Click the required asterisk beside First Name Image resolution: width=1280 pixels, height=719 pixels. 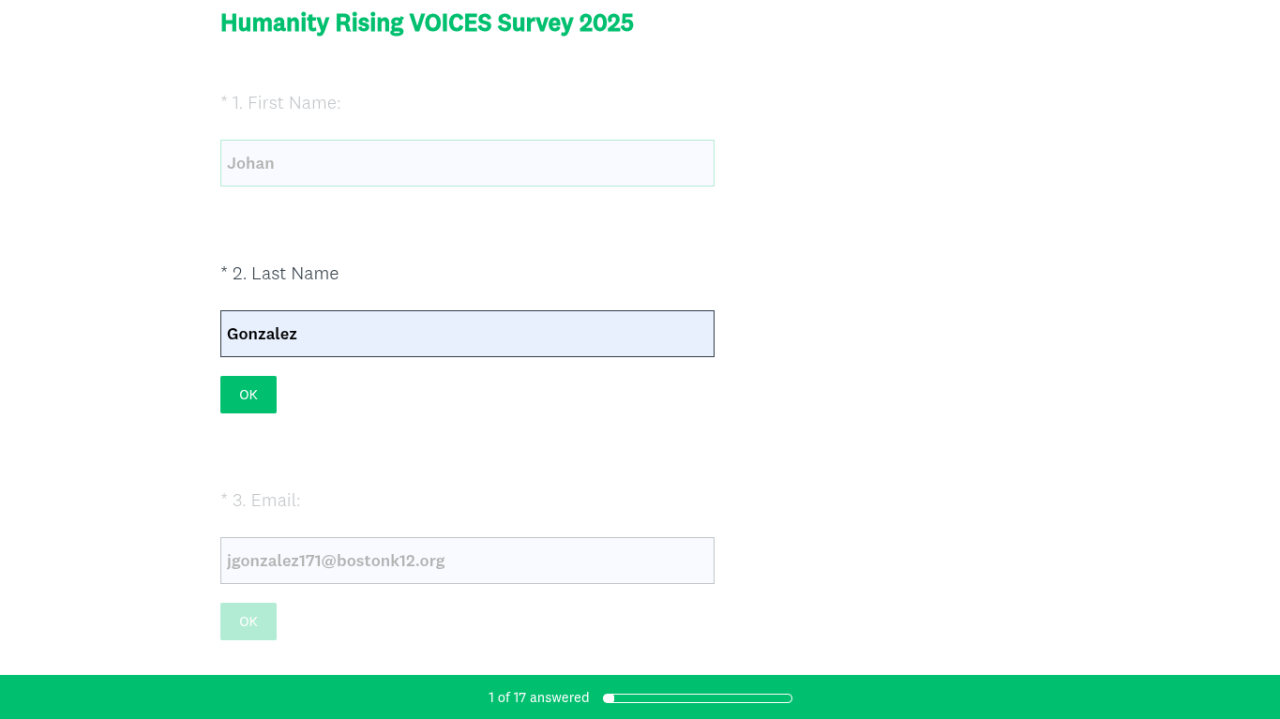click(x=224, y=102)
